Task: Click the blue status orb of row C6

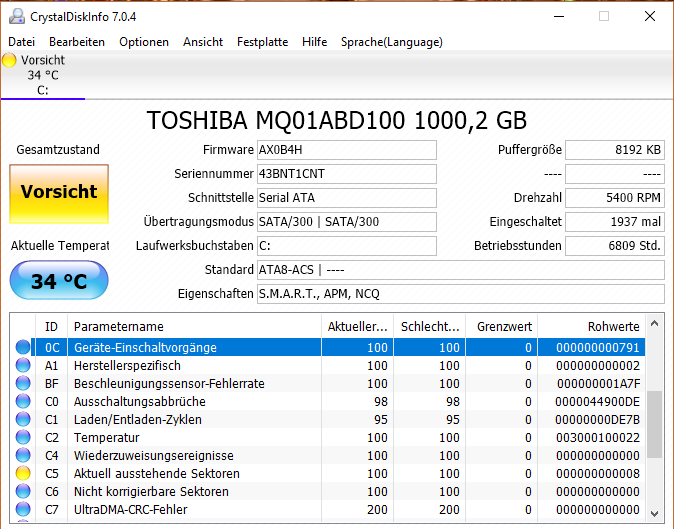Action: pos(23,492)
